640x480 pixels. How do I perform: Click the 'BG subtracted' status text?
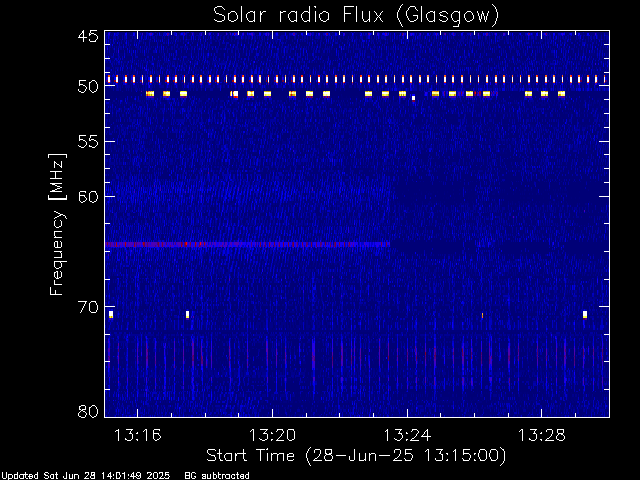pos(217,476)
